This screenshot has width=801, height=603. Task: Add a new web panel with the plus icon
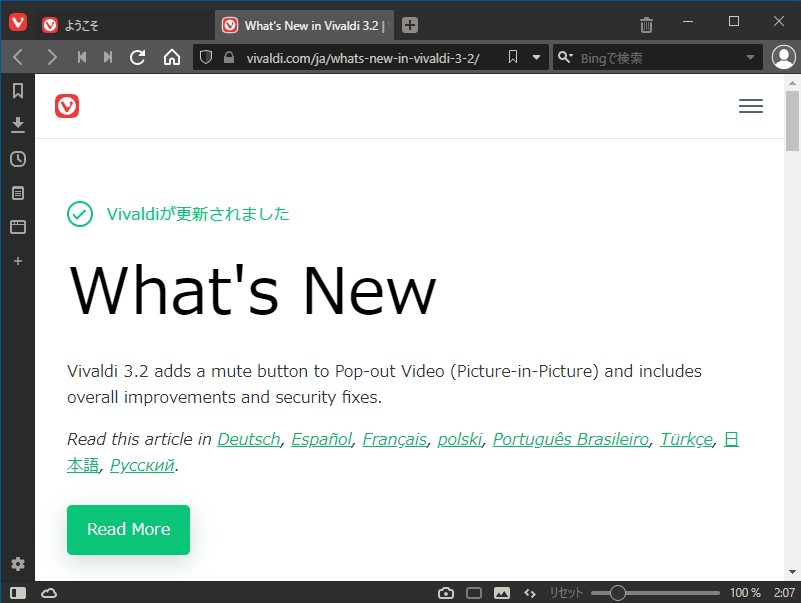[x=17, y=261]
